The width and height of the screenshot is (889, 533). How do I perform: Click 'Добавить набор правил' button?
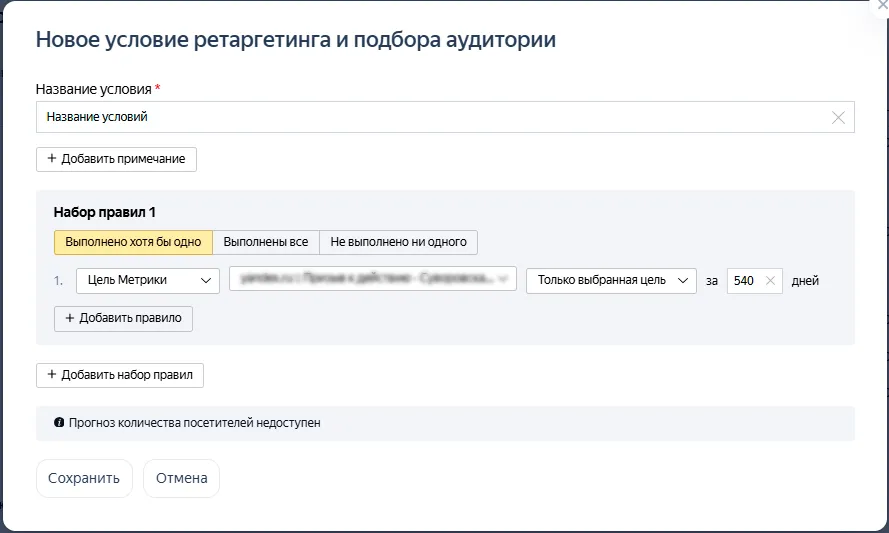[x=120, y=375]
